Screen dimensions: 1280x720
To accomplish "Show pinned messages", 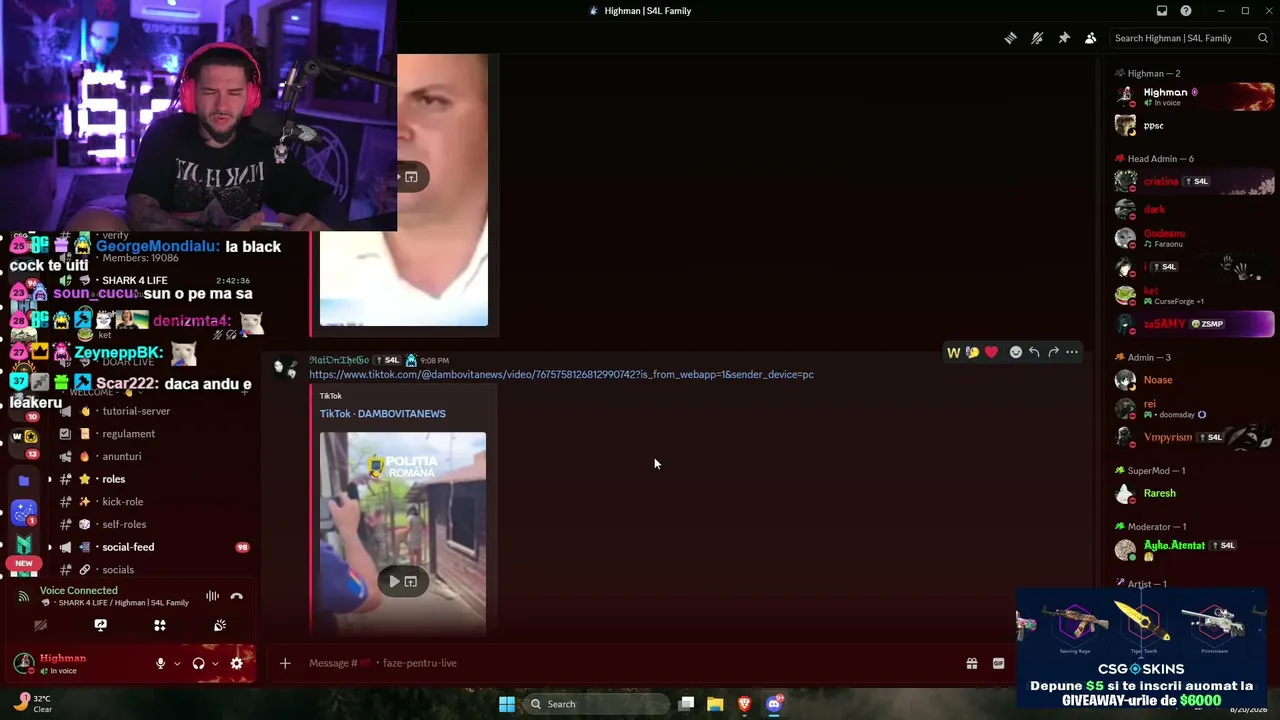I will 1064,38.
